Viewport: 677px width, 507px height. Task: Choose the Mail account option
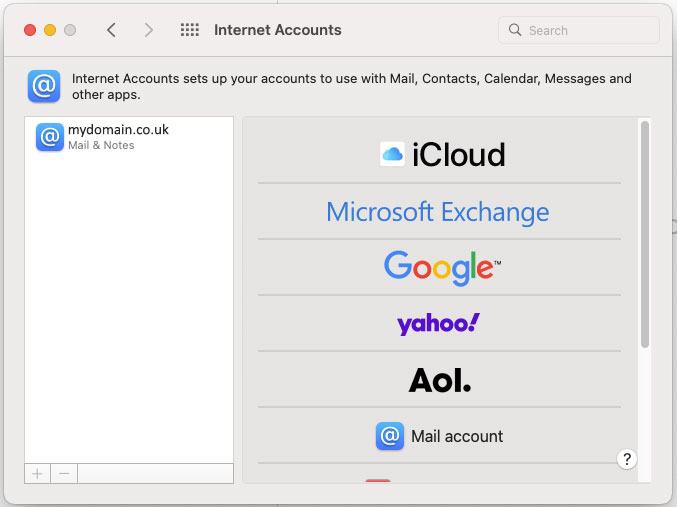click(440, 436)
